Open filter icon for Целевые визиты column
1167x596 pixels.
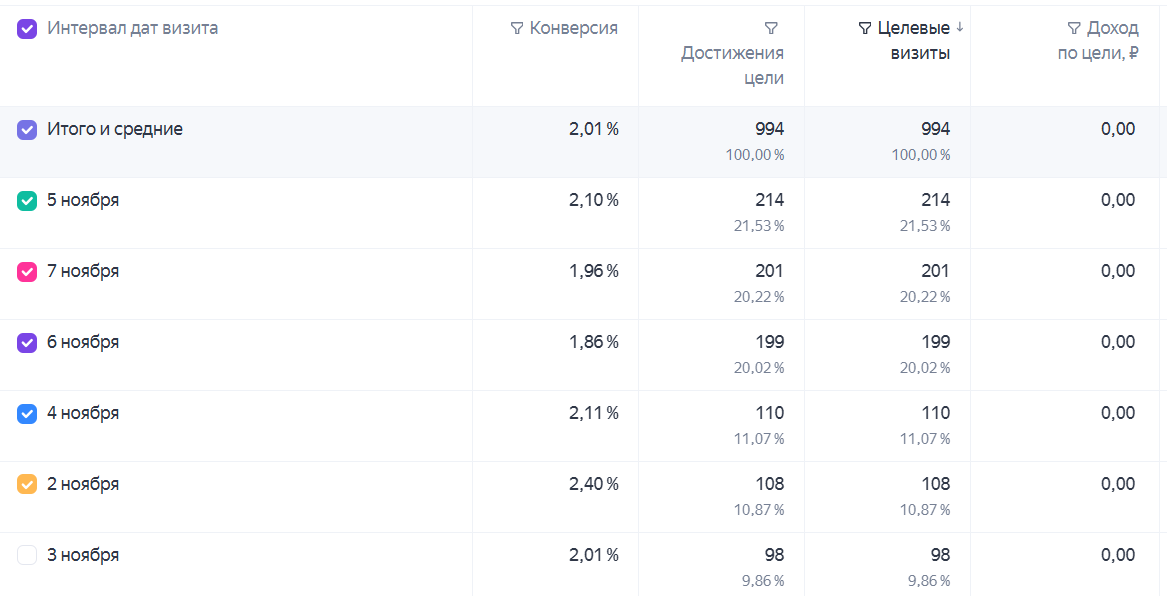864,29
